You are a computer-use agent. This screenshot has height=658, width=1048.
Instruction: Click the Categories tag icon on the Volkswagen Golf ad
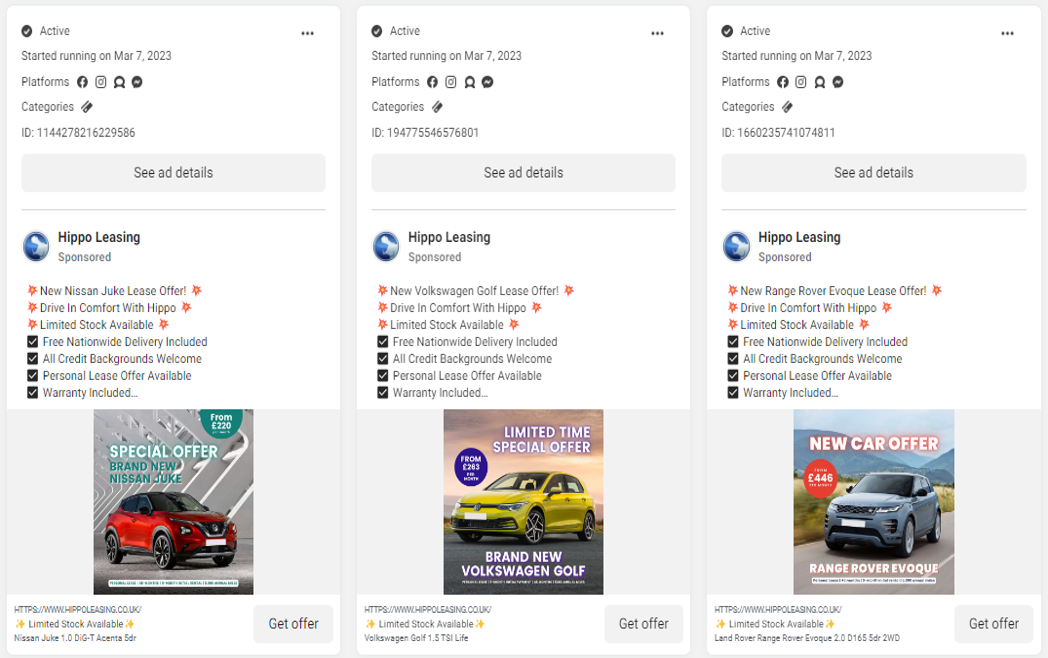[x=437, y=106]
